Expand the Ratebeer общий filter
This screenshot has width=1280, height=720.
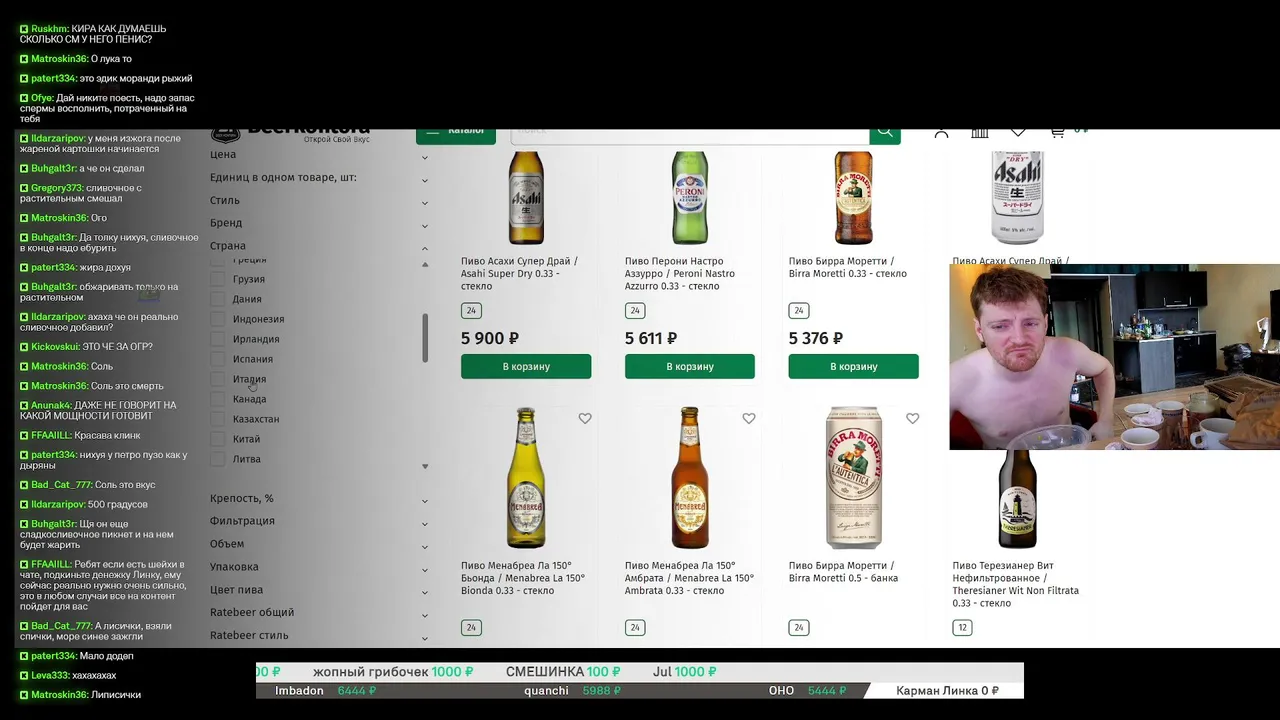coord(319,613)
